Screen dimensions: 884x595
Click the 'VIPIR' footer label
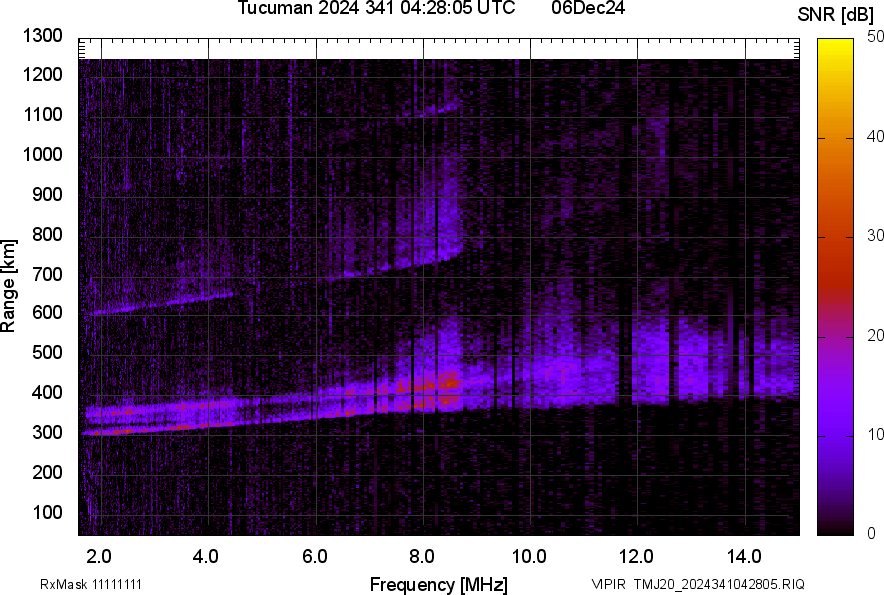point(608,584)
